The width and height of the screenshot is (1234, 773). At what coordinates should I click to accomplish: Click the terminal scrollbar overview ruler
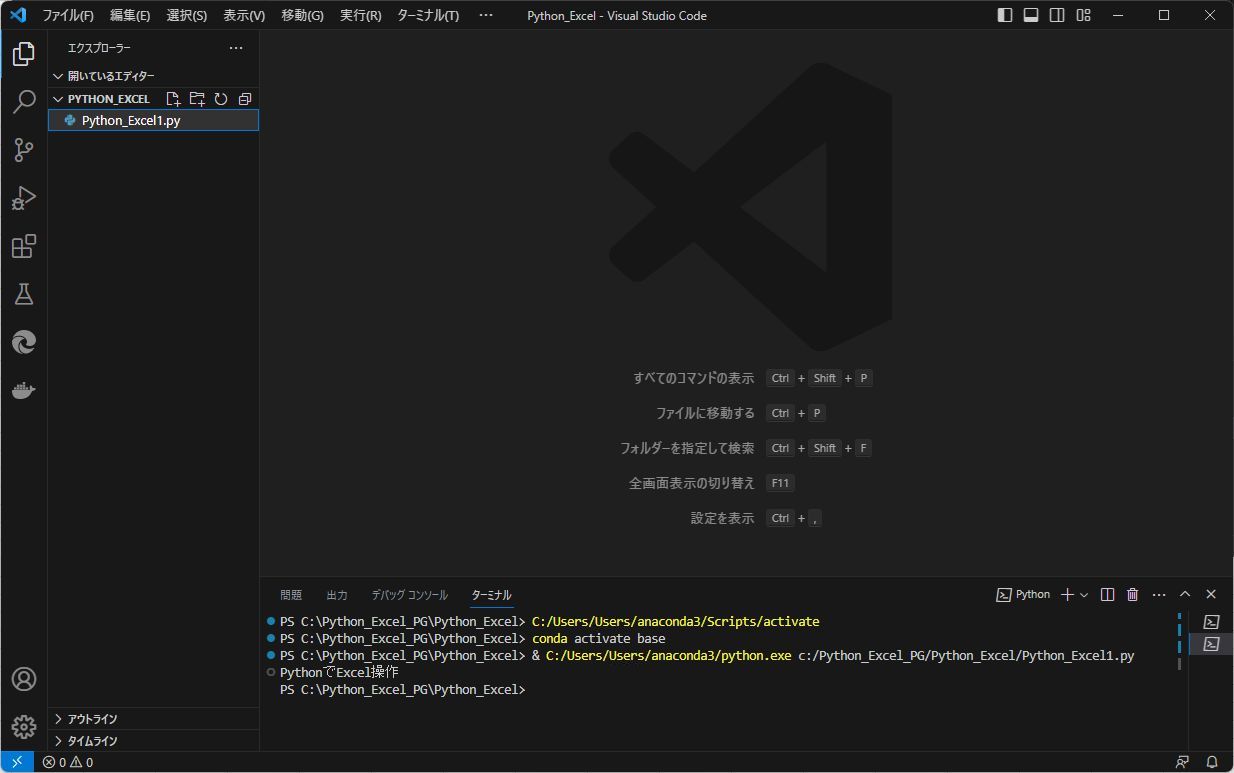1181,640
